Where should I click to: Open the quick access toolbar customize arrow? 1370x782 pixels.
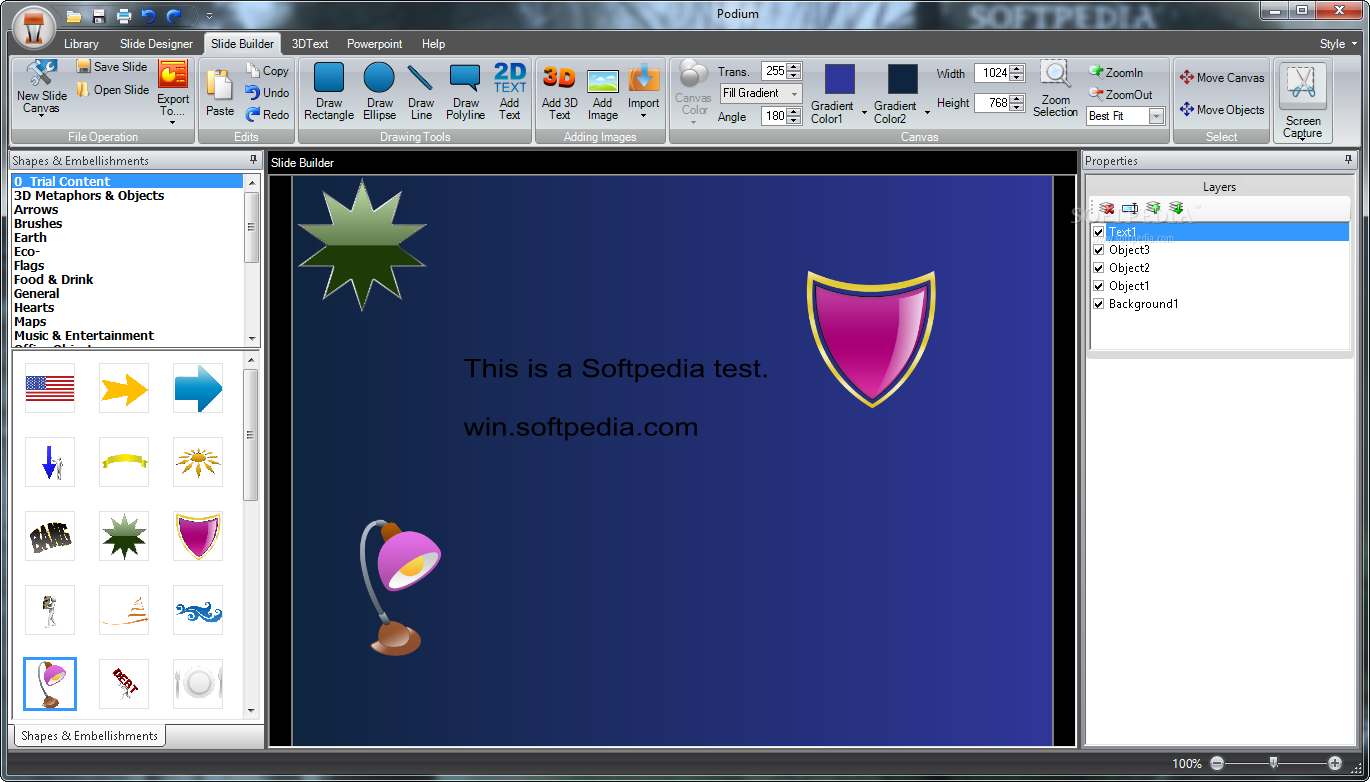(x=209, y=16)
